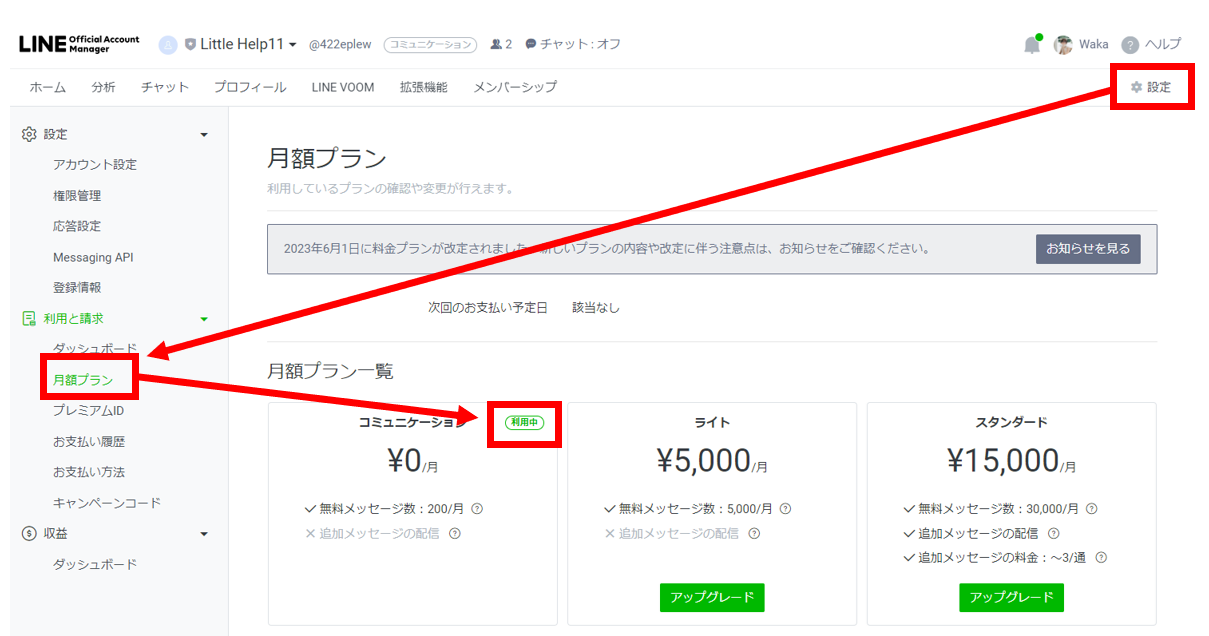The image size is (1209, 636).
Task: Click the notification bell icon
Action: tap(1031, 45)
